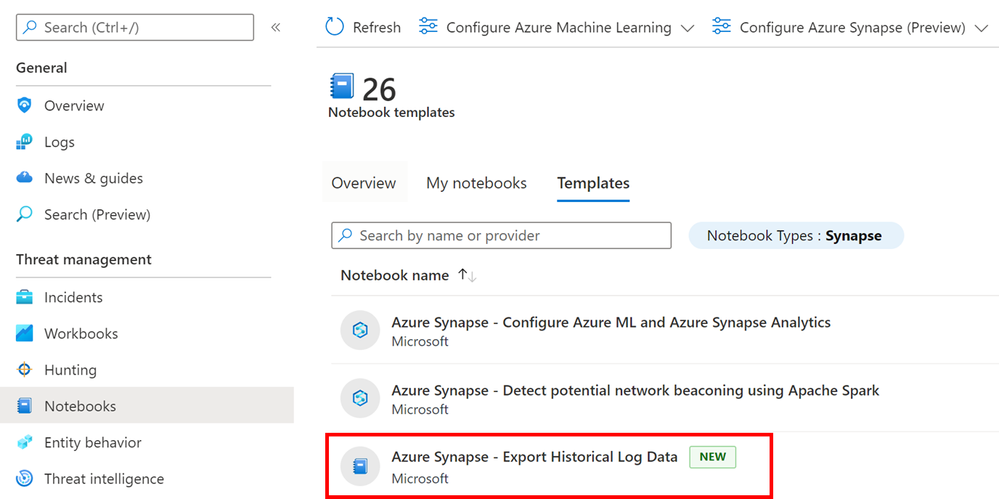Screen dimensions: 999x499
Task: Switch to the My notebooks tab
Action: (476, 183)
